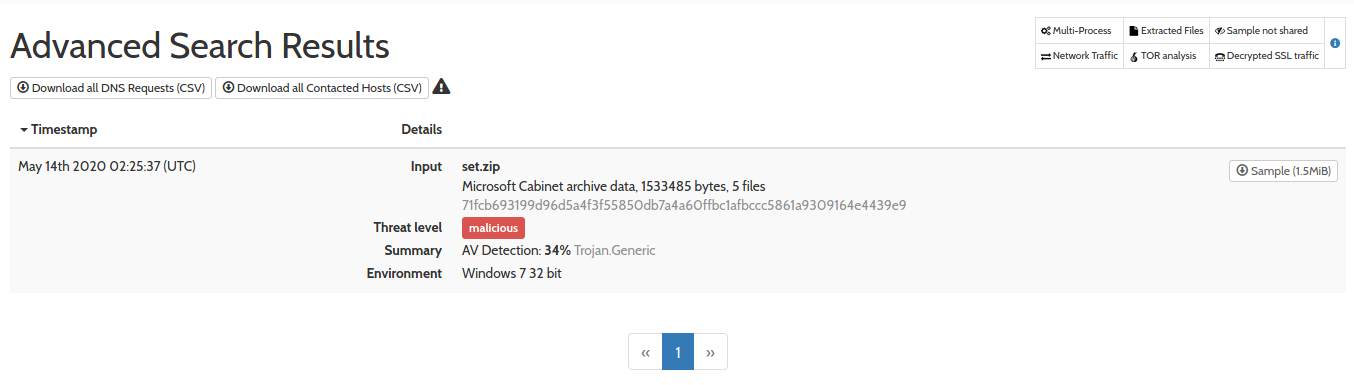Go to next results page

(x=710, y=352)
